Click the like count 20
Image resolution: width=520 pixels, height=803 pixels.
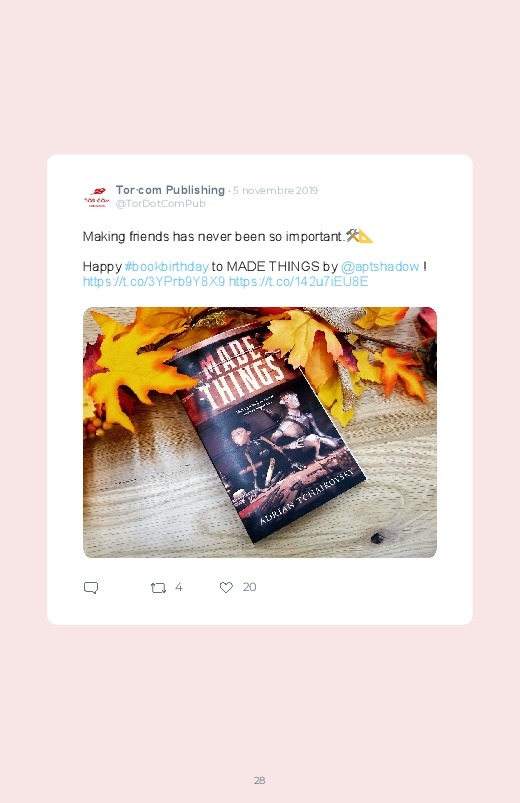pyautogui.click(x=249, y=587)
